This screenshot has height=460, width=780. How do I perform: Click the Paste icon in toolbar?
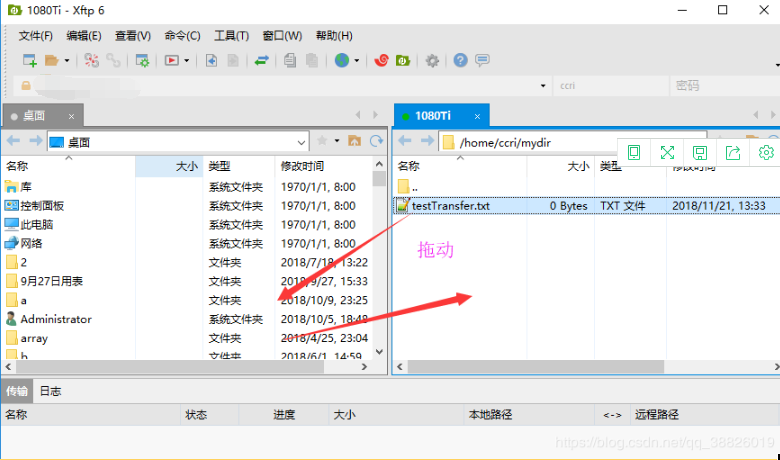click(x=312, y=60)
